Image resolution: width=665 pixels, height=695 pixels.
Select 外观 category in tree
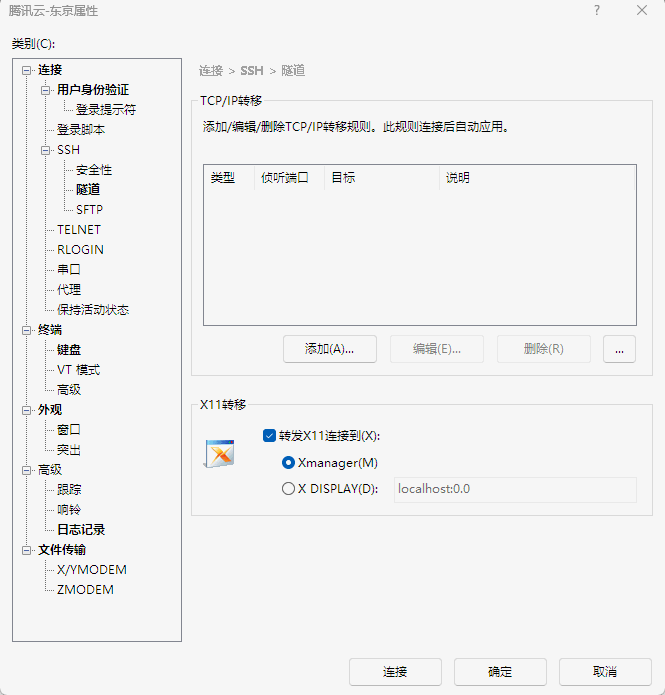click(x=50, y=410)
